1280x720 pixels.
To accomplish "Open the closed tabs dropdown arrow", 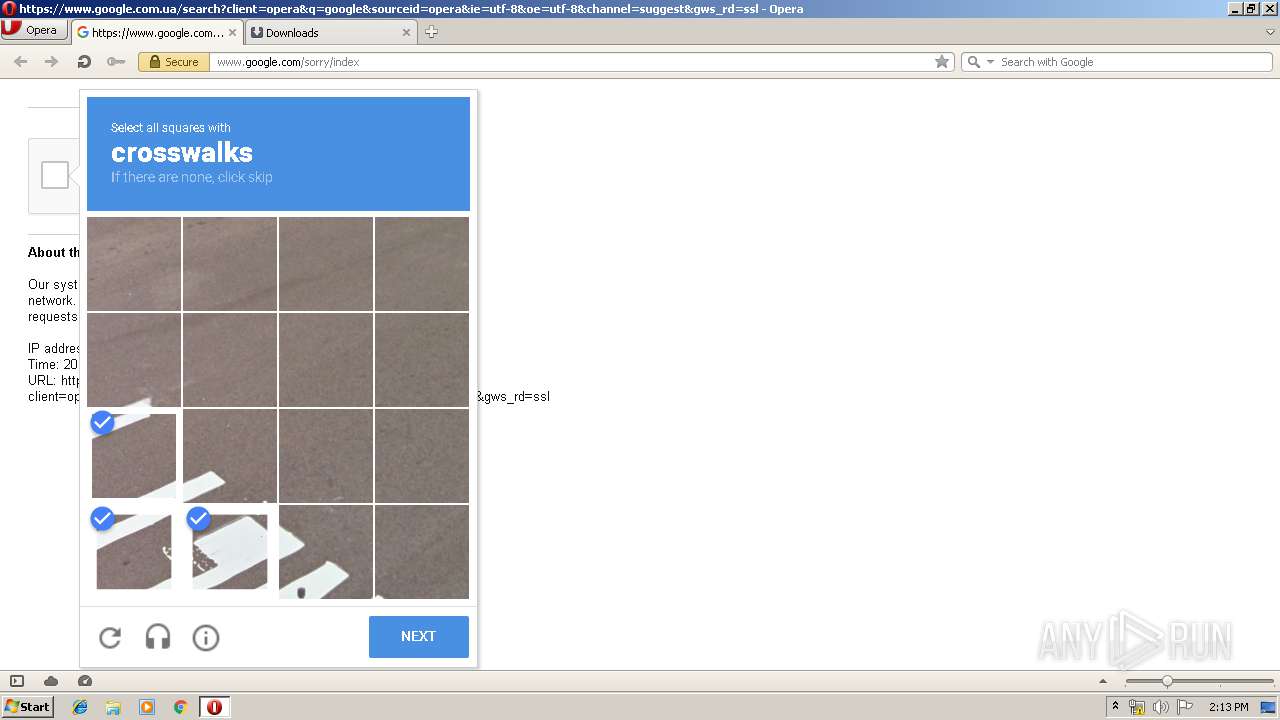I will tap(1270, 32).
